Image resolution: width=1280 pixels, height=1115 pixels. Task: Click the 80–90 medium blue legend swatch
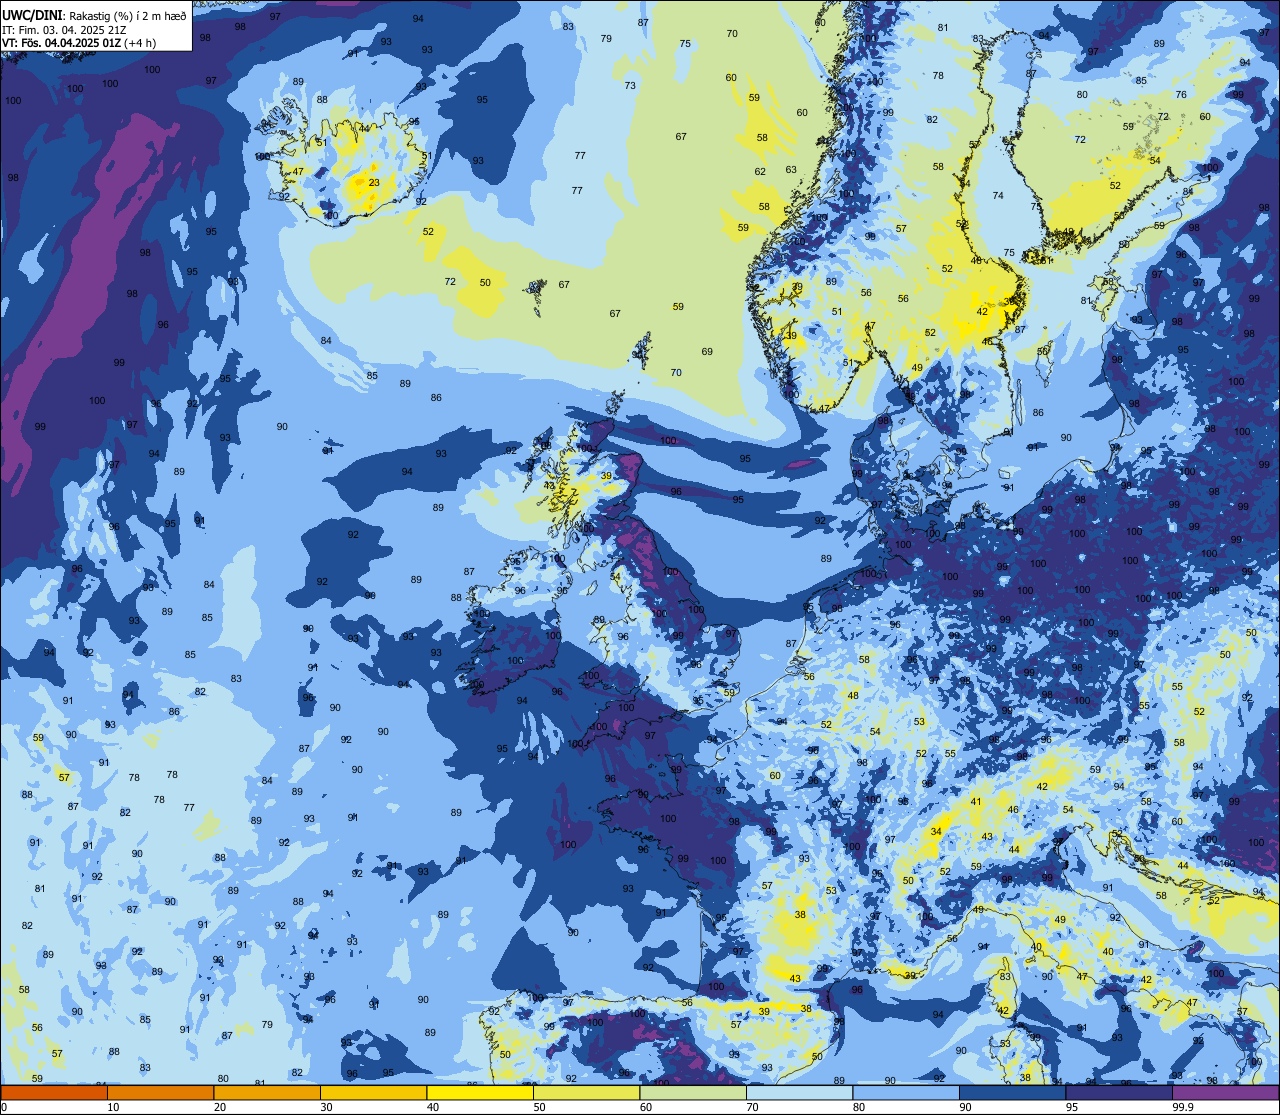906,1092
